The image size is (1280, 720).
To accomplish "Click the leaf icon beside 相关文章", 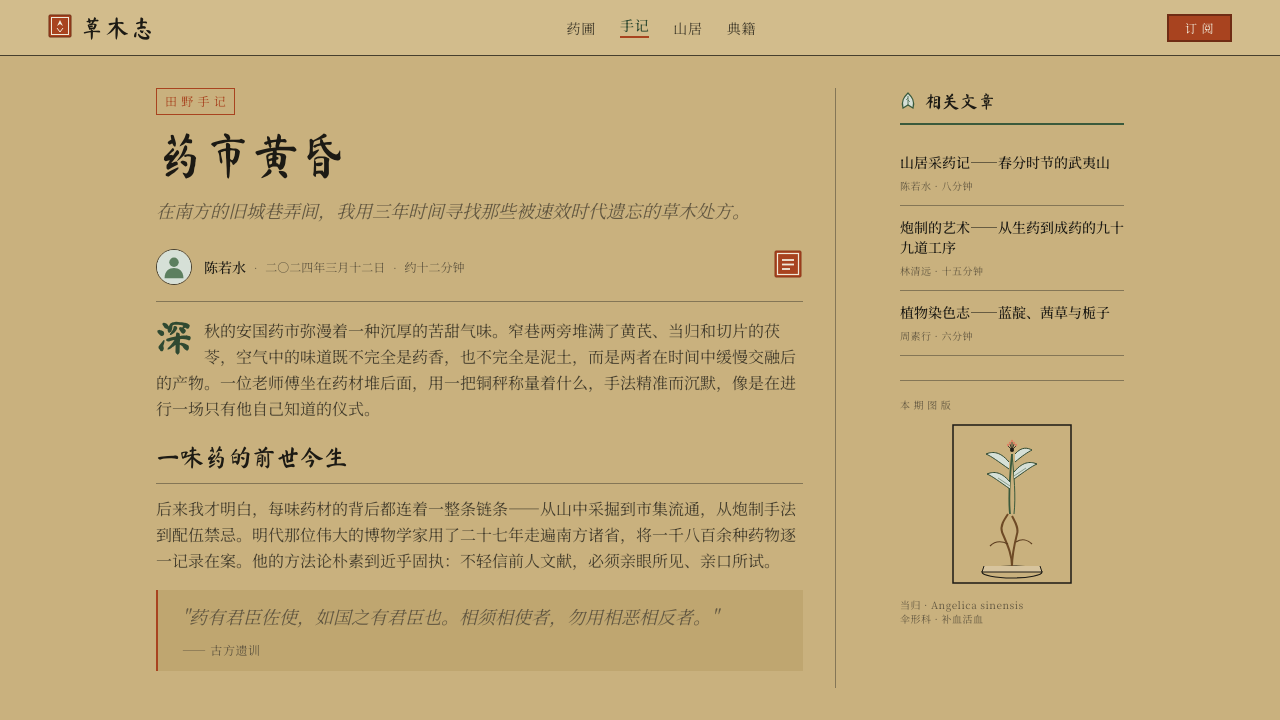I will click(908, 101).
